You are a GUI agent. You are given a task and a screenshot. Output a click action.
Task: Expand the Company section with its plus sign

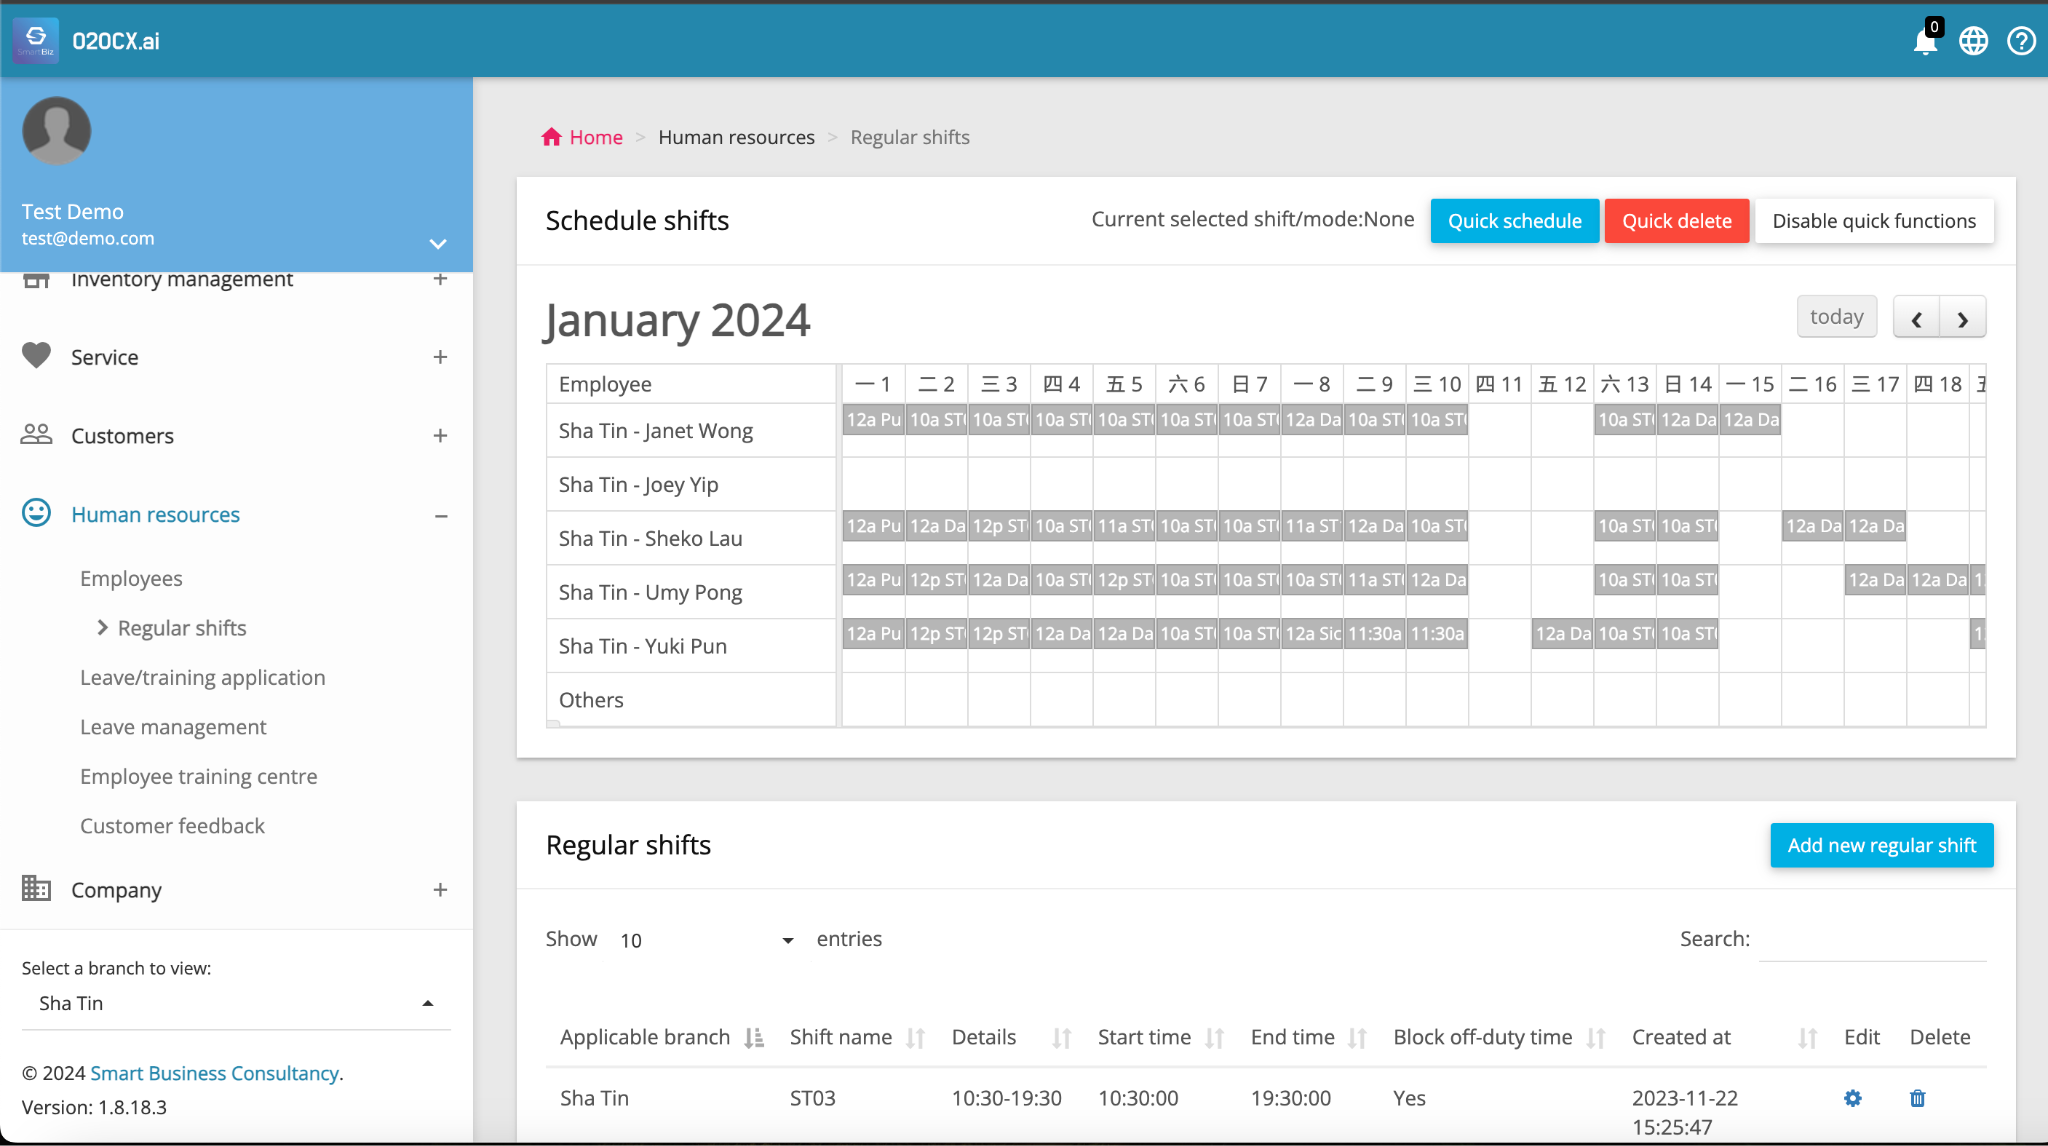click(440, 889)
